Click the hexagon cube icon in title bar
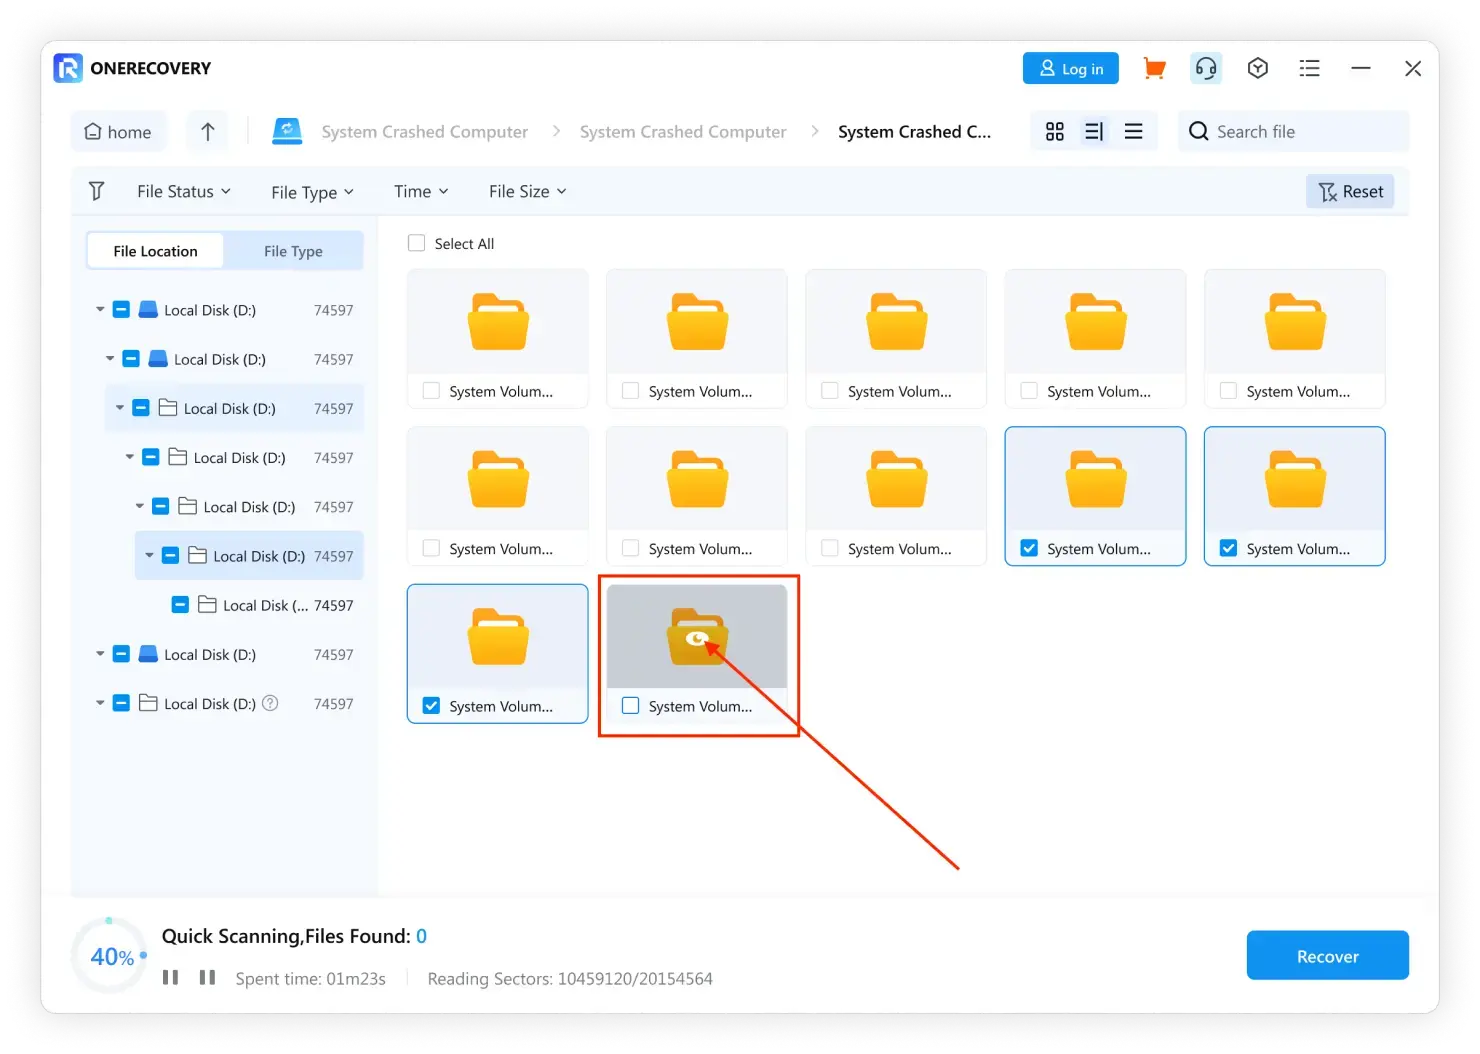This screenshot has width=1480, height=1054. [1258, 68]
